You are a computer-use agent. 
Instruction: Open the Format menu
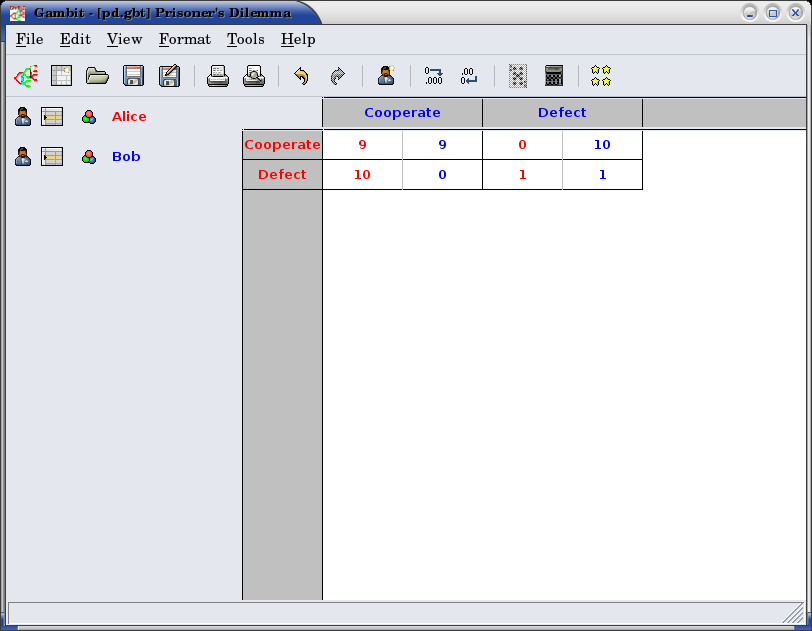point(184,39)
